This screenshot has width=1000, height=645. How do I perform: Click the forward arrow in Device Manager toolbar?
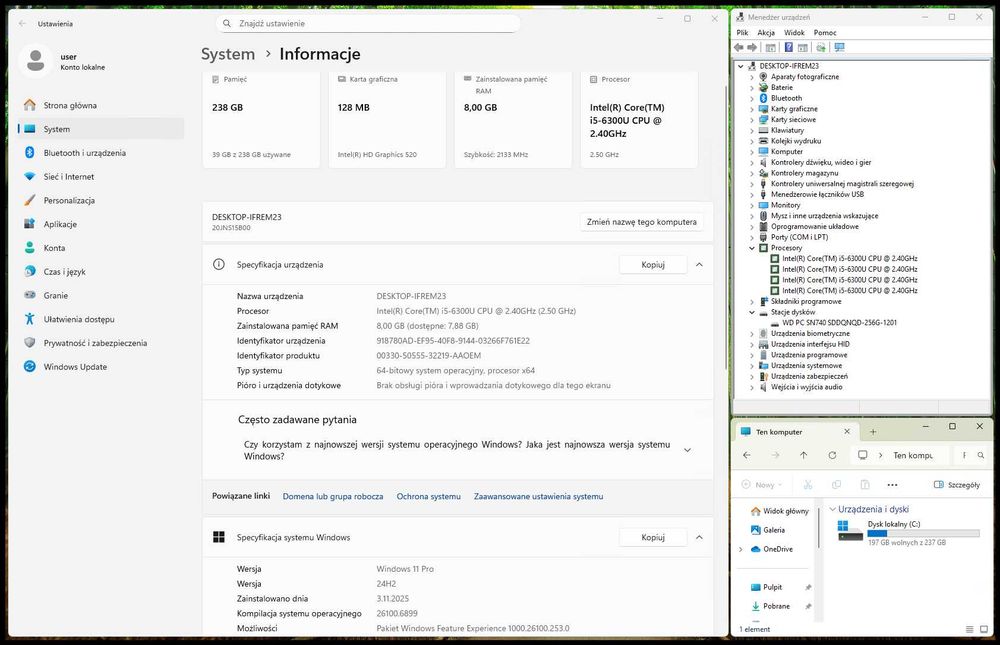pyautogui.click(x=753, y=47)
